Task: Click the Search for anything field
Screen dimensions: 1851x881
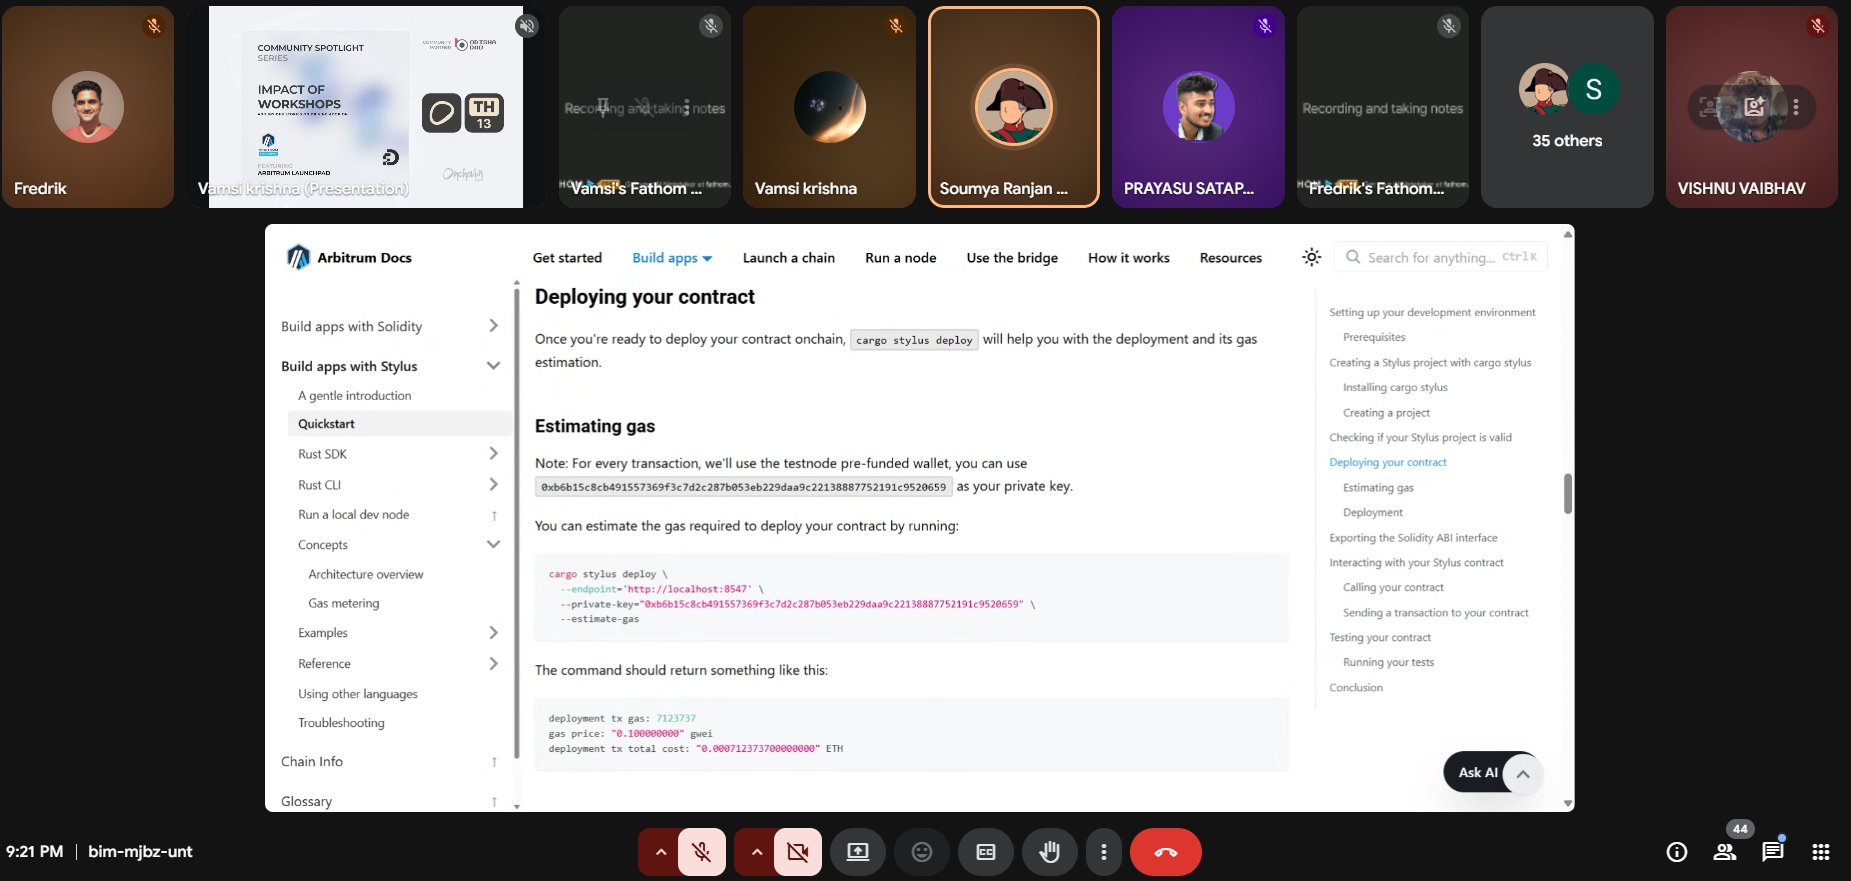Action: coord(1440,257)
